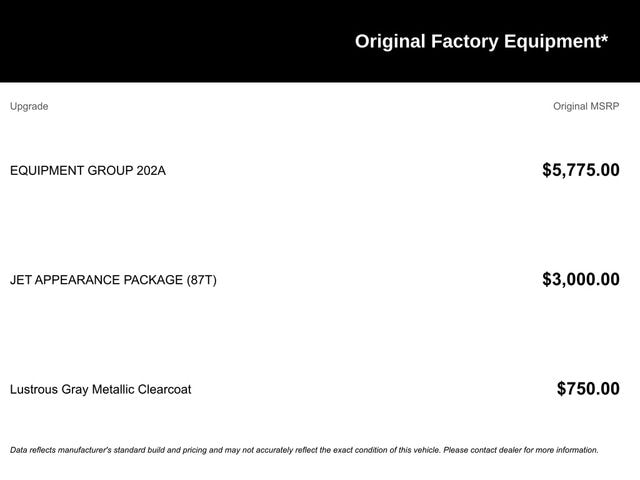Click the word "MSRP" in column header
The height and width of the screenshot is (480, 640).
coord(603,106)
